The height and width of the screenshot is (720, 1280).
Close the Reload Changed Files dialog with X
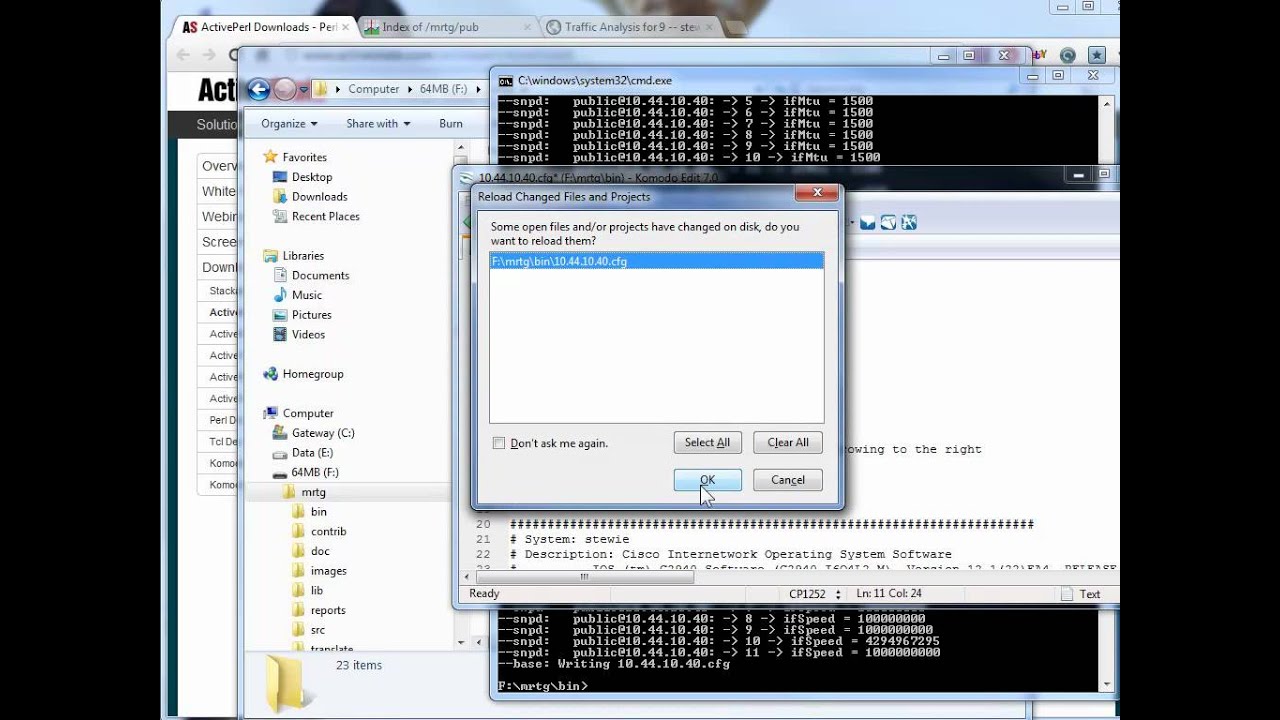(817, 192)
